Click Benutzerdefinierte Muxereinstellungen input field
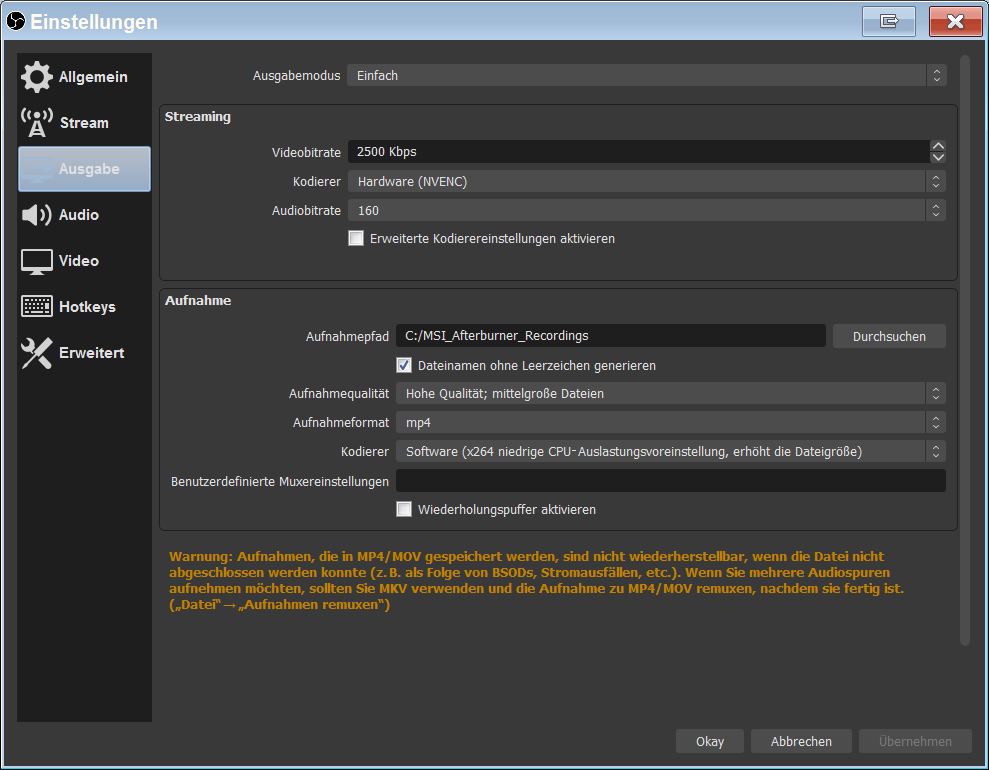989x770 pixels. click(x=670, y=481)
